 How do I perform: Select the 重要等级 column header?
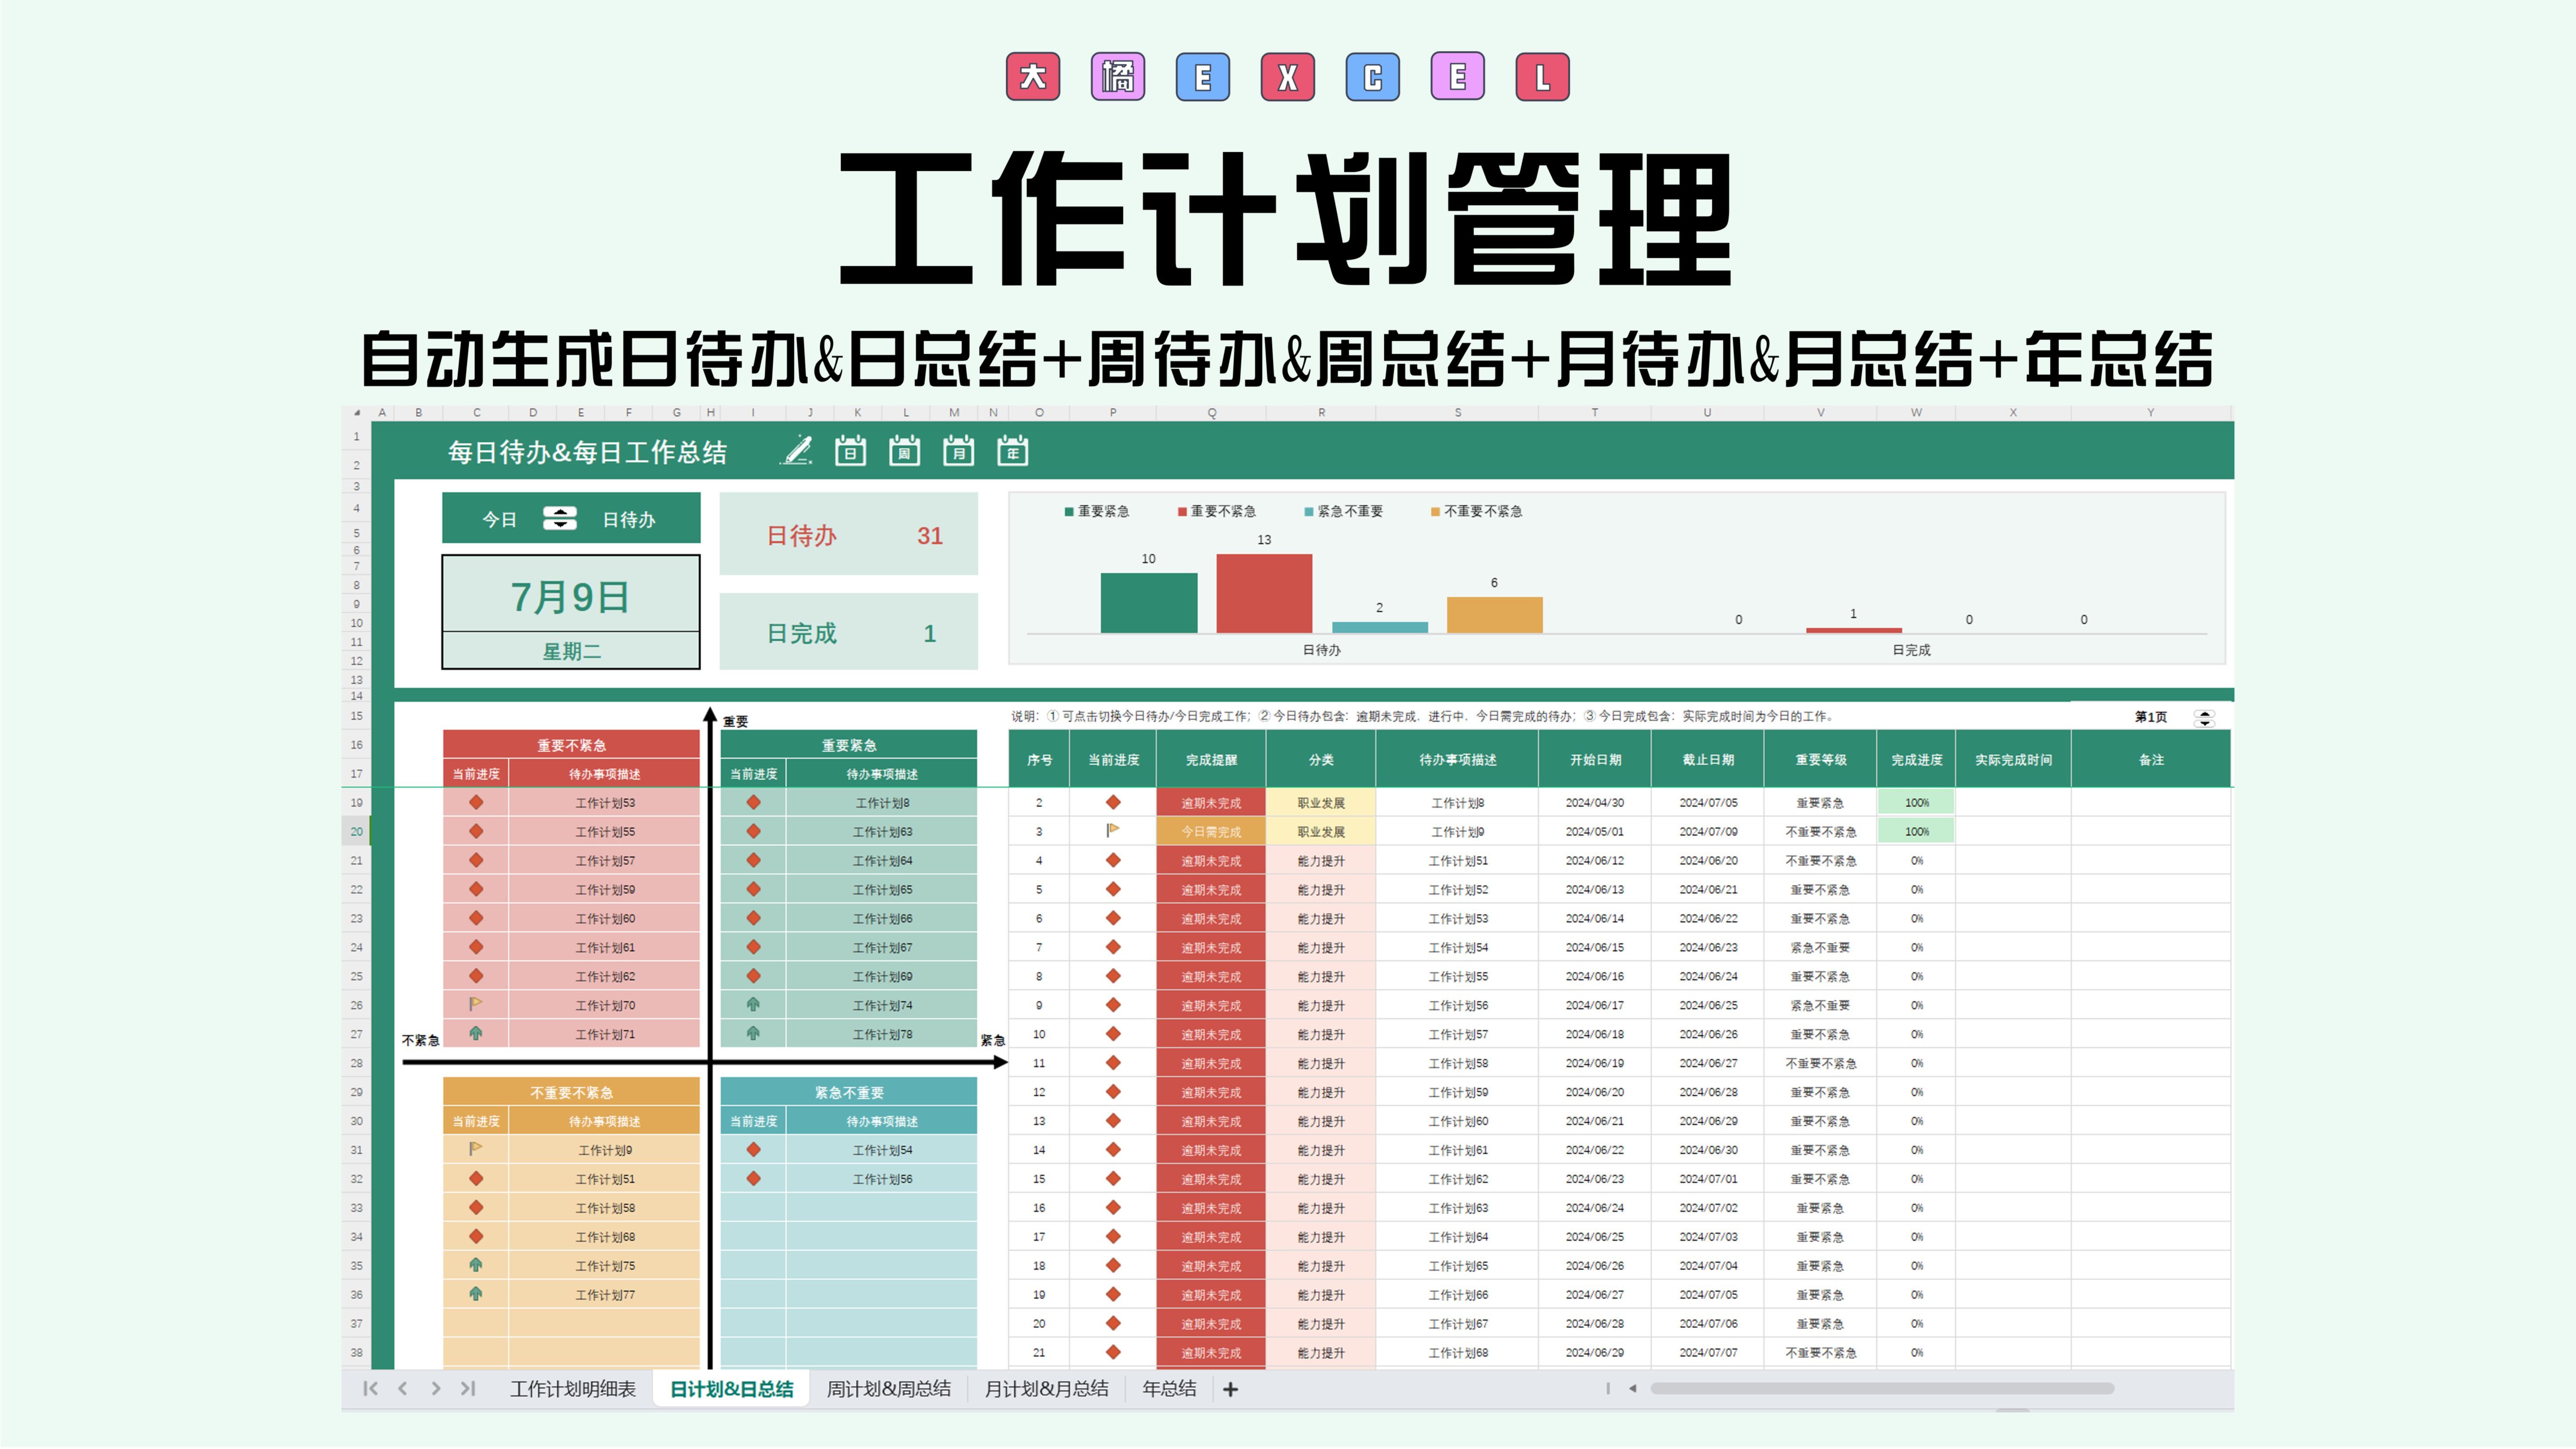1820,760
